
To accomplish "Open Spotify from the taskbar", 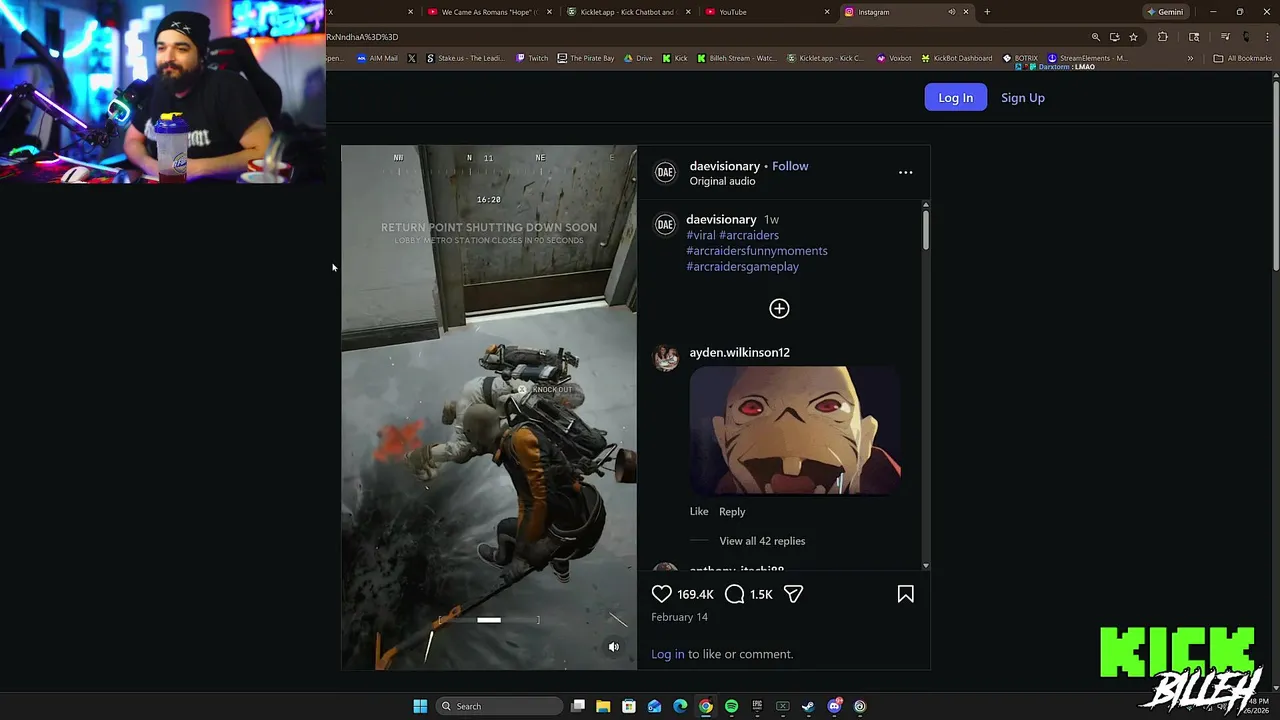I will pyautogui.click(x=731, y=706).
